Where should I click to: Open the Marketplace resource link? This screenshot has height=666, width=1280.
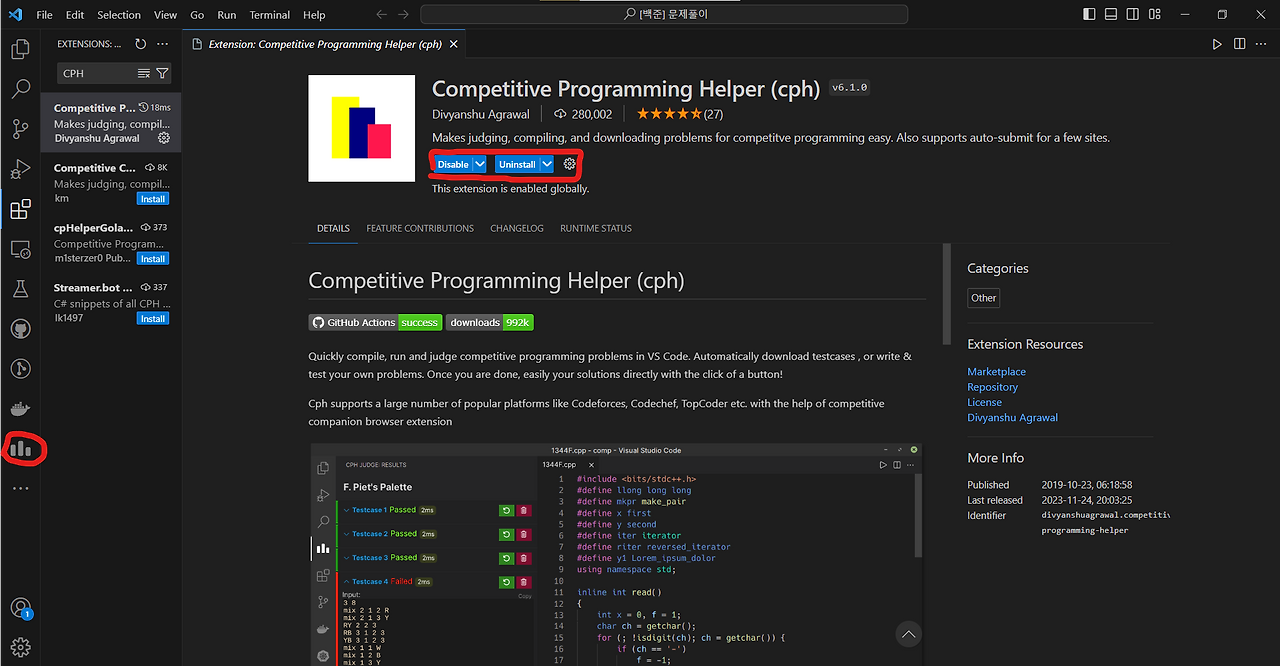[996, 372]
